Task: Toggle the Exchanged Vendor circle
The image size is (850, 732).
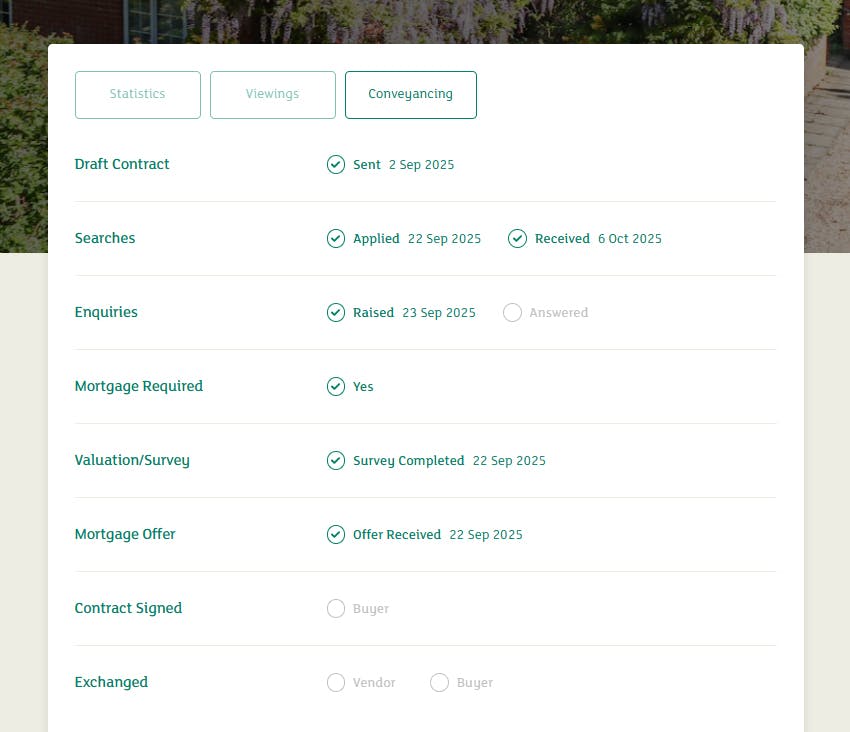Action: click(x=336, y=683)
